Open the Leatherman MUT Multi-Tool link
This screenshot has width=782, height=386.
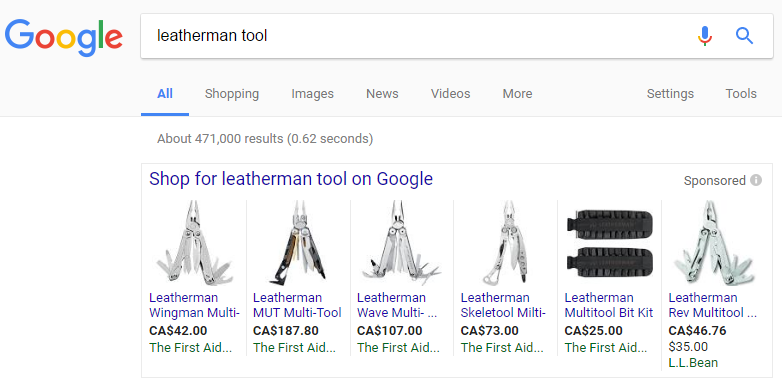click(297, 305)
